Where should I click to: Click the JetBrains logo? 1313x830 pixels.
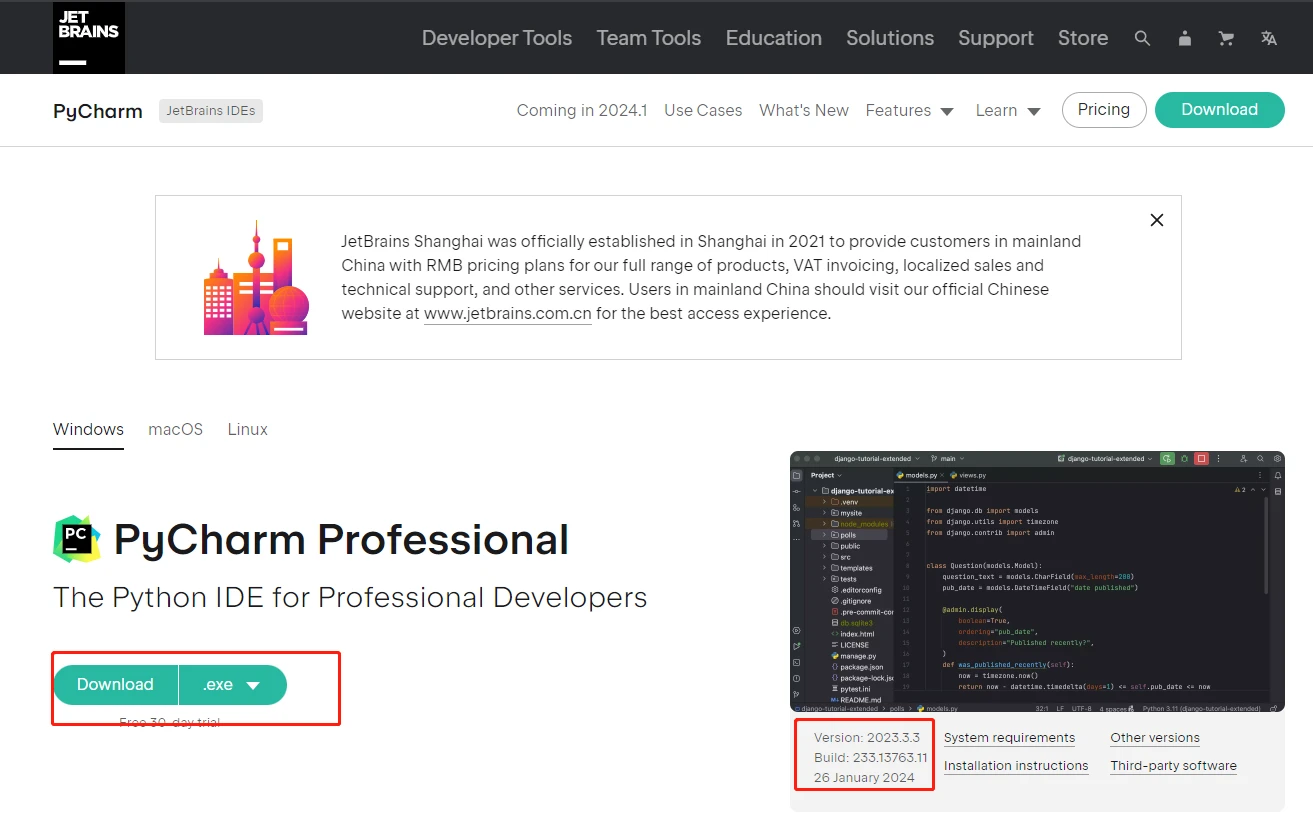[x=89, y=37]
